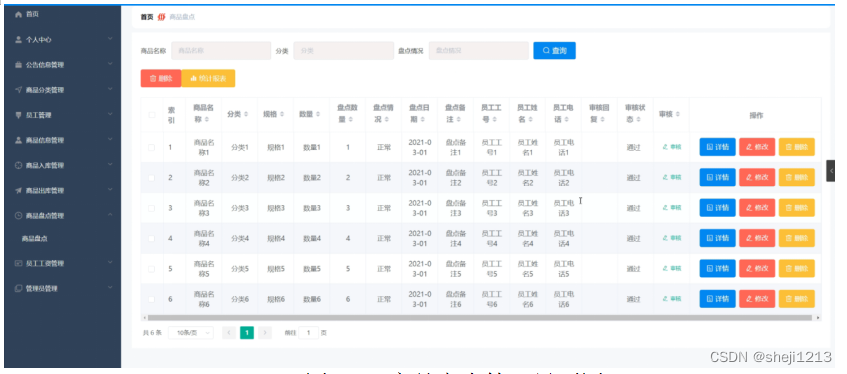The width and height of the screenshot is (847, 374).
Task: Expand the 员工工资管理 sidebar chevron
Action: [110, 263]
